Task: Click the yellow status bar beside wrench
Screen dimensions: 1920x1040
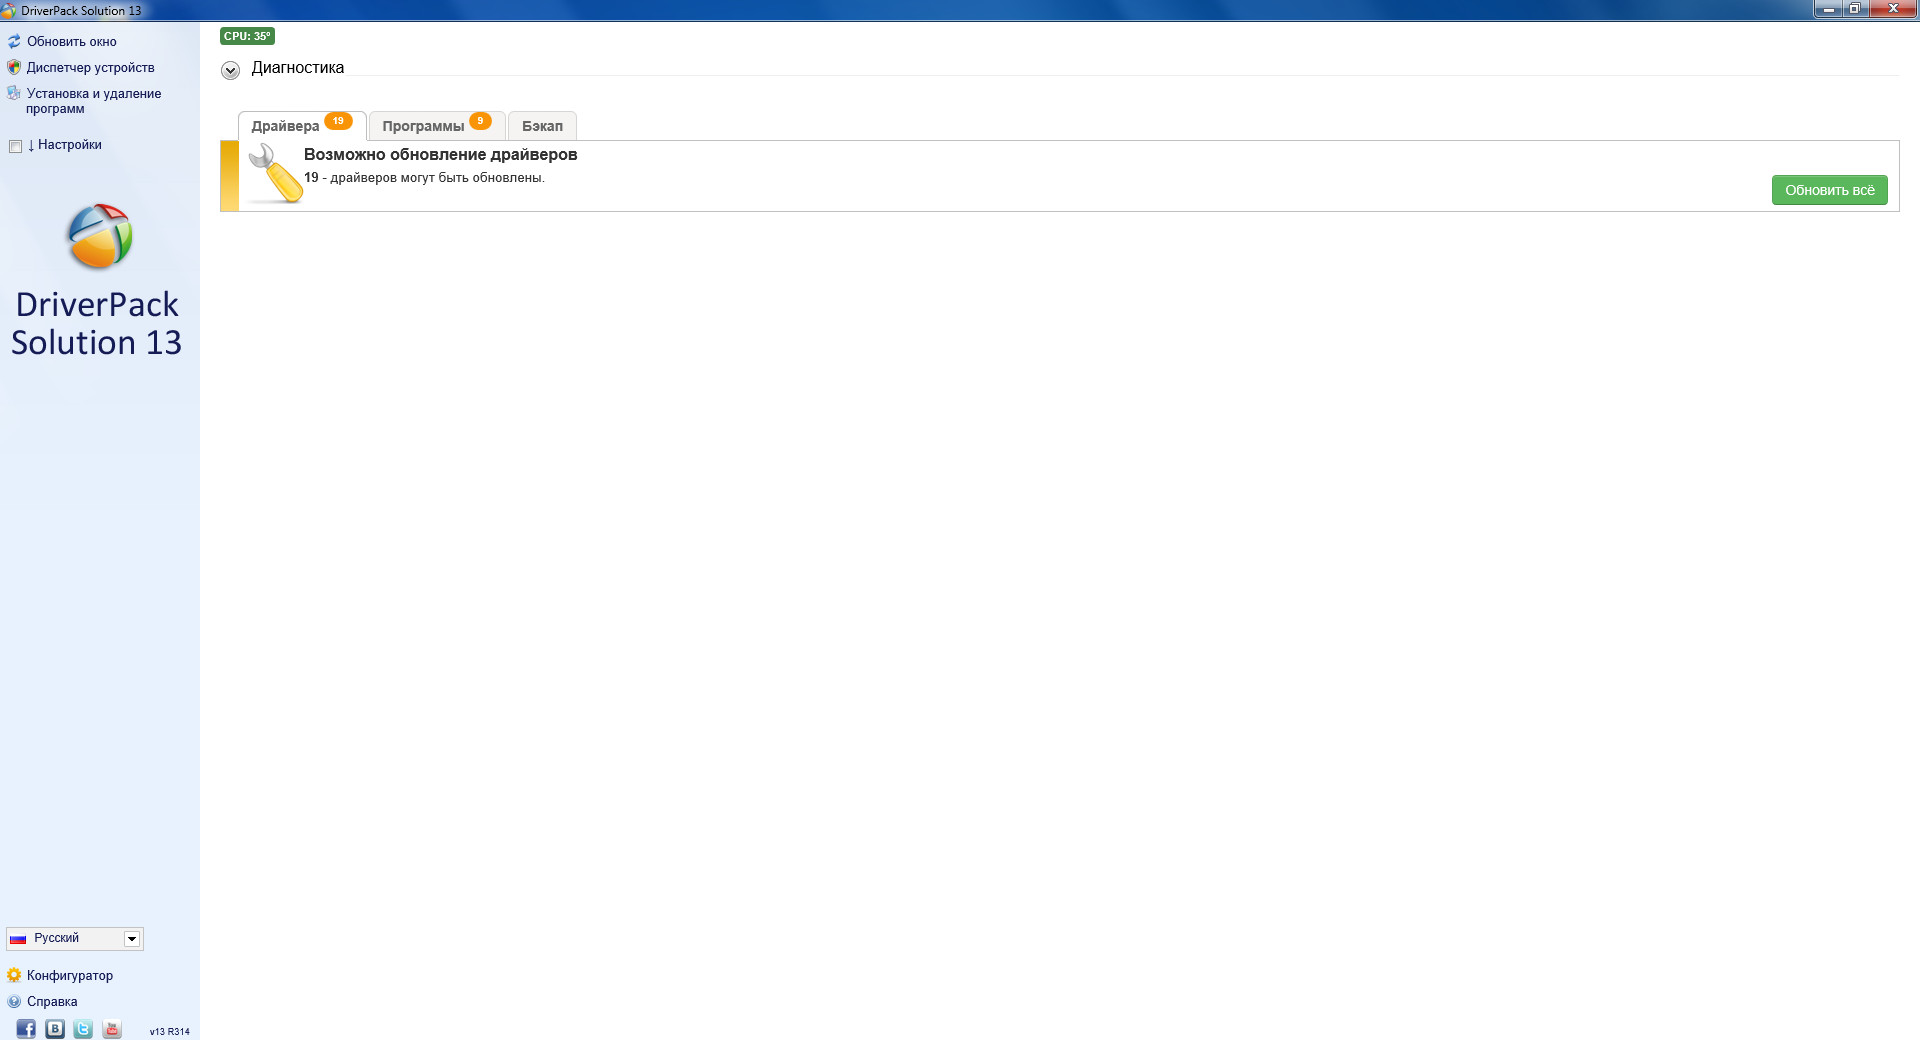Action: (229, 176)
